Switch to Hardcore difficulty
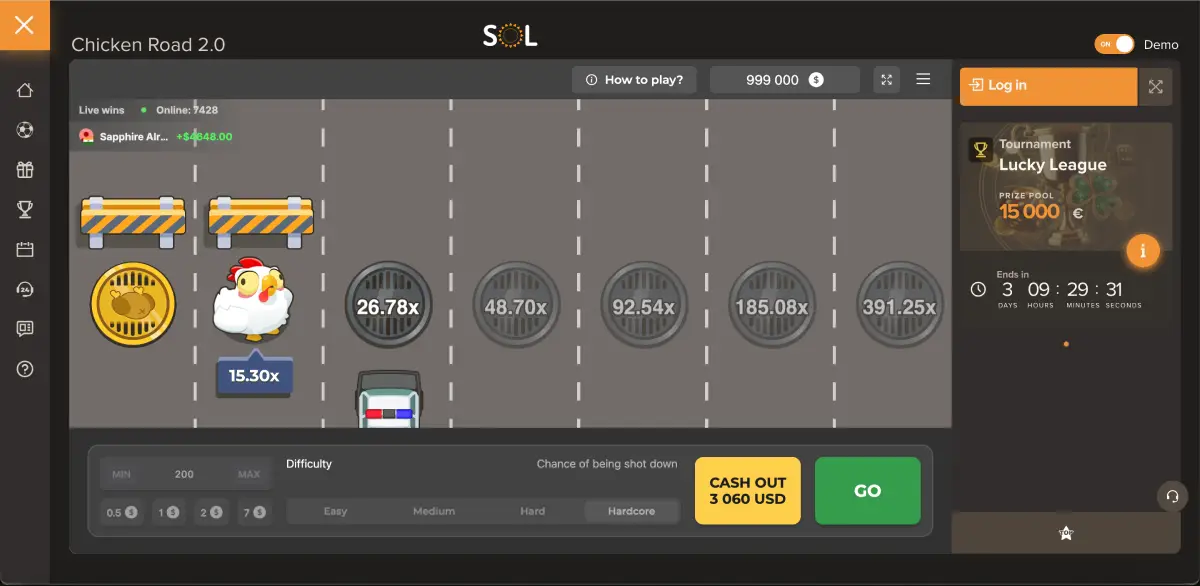Viewport: 1200px width, 586px height. (x=631, y=511)
